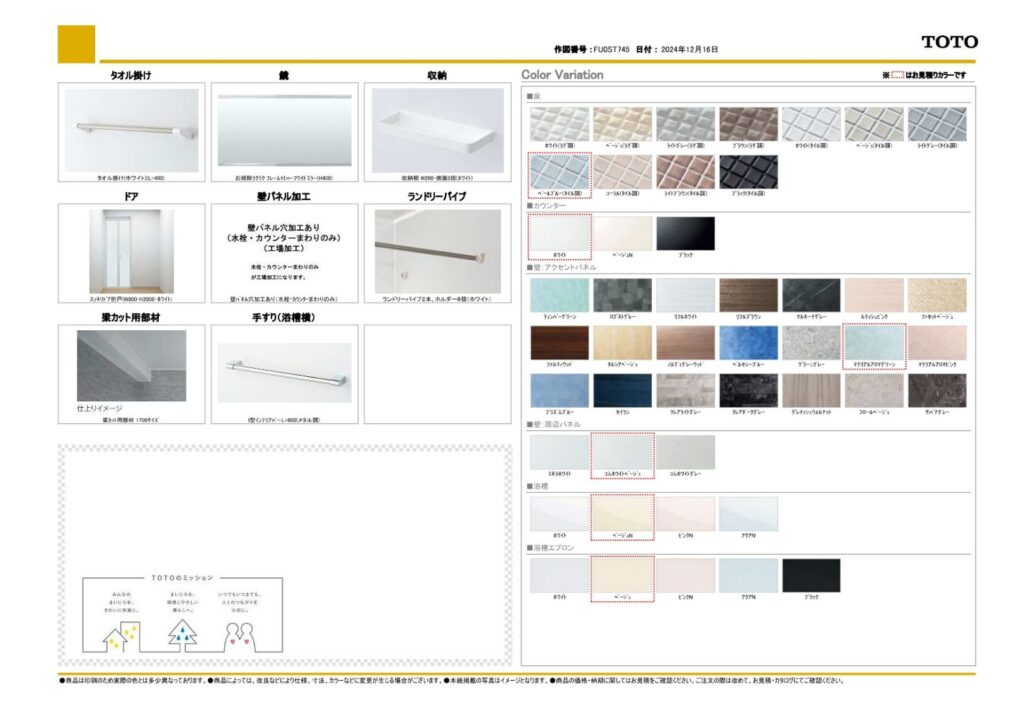Pick the black bathtub apron swatch
The height and width of the screenshot is (709, 1024).
811,575
